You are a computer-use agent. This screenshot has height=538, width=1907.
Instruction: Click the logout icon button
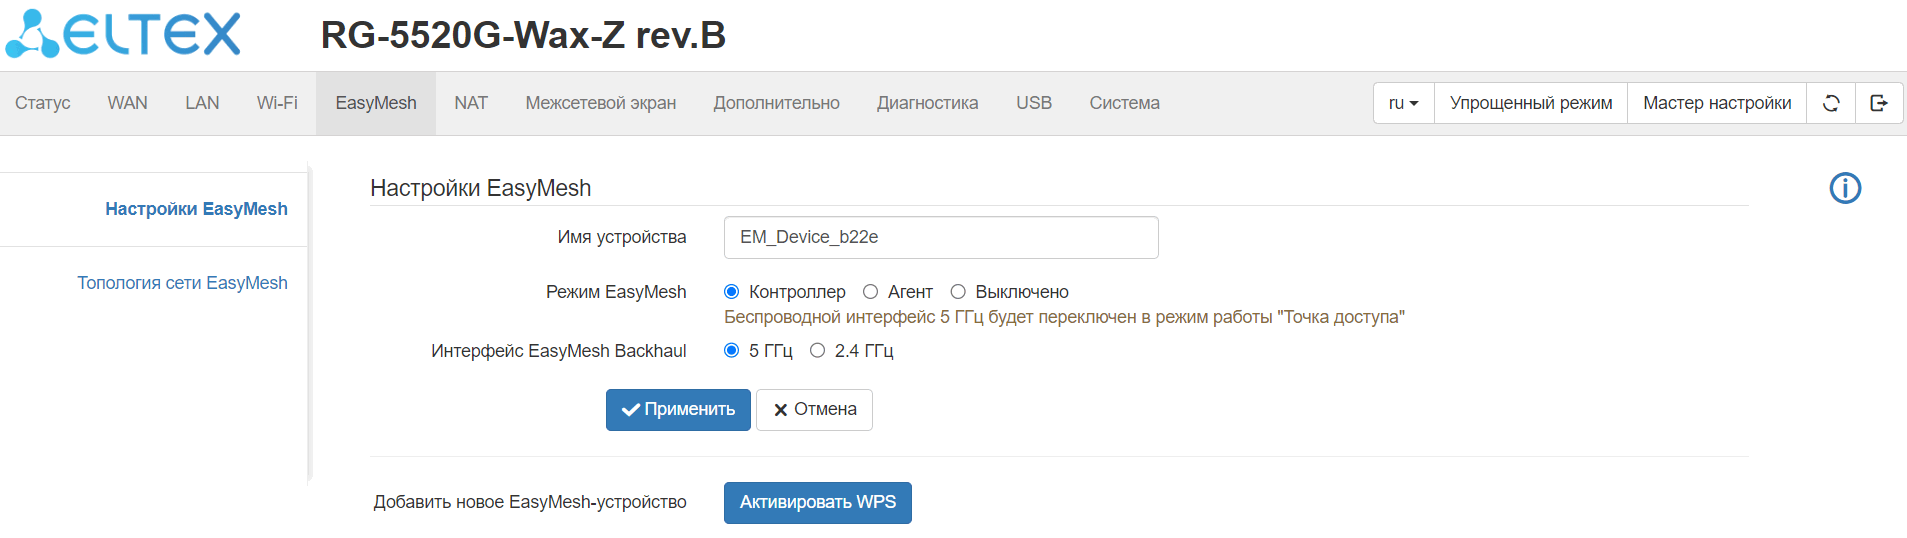coord(1879,103)
